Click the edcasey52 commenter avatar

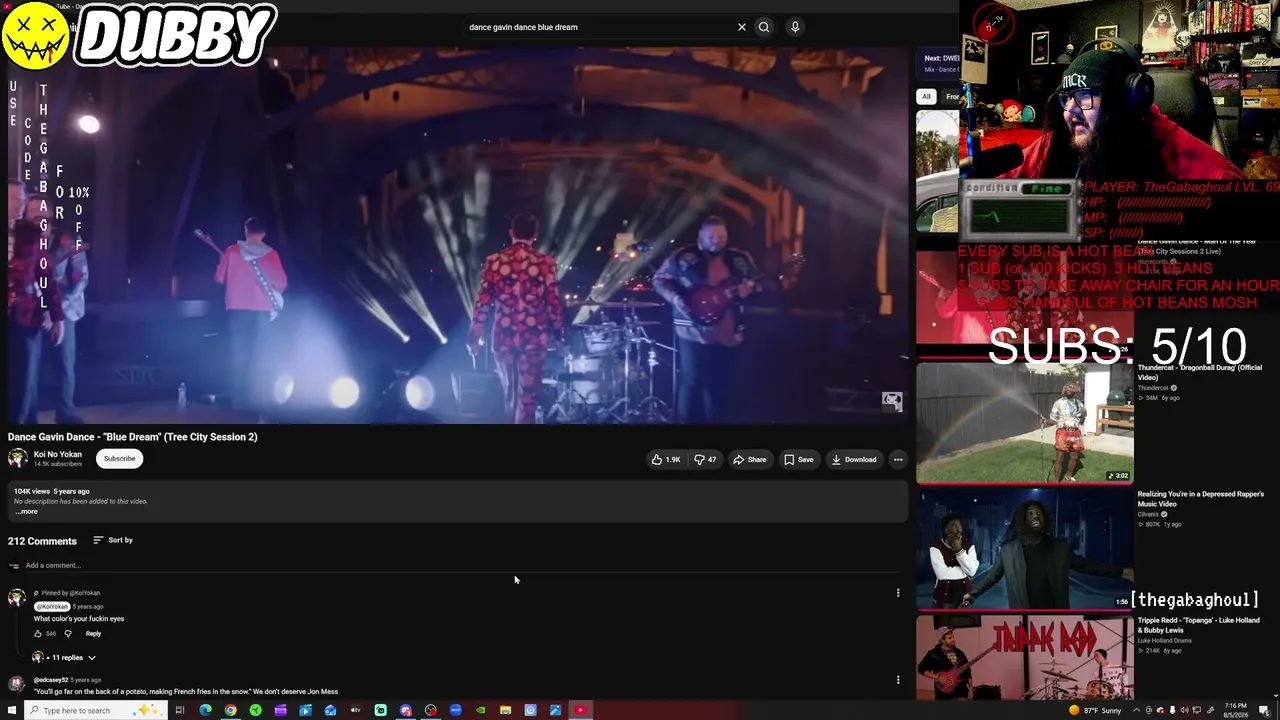click(x=16, y=684)
